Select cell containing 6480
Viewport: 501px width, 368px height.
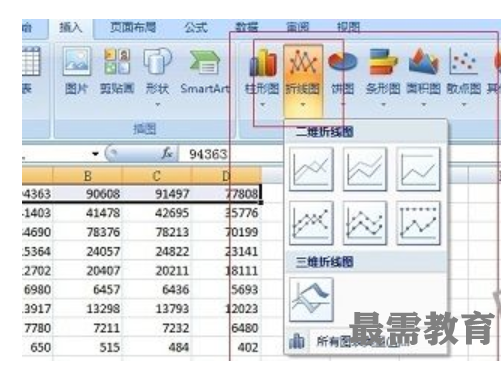pyautogui.click(x=226, y=328)
